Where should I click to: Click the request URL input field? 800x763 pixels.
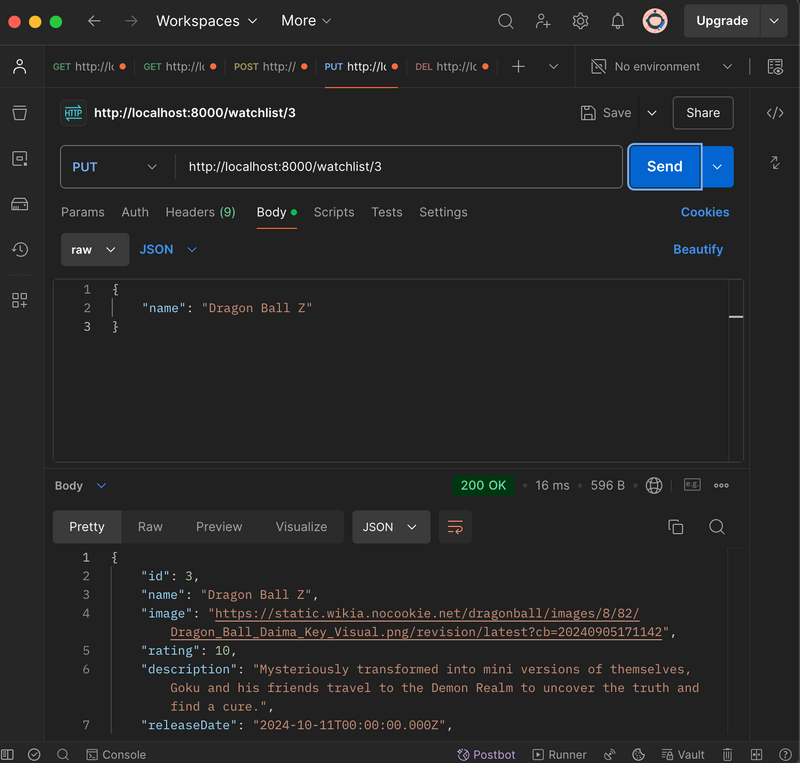pos(399,167)
